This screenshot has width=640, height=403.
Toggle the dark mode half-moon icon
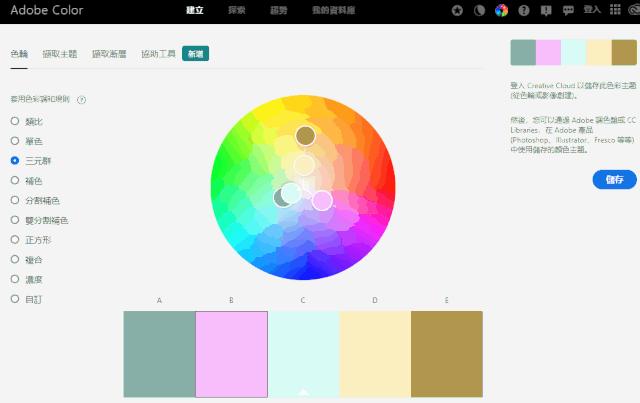(x=479, y=11)
